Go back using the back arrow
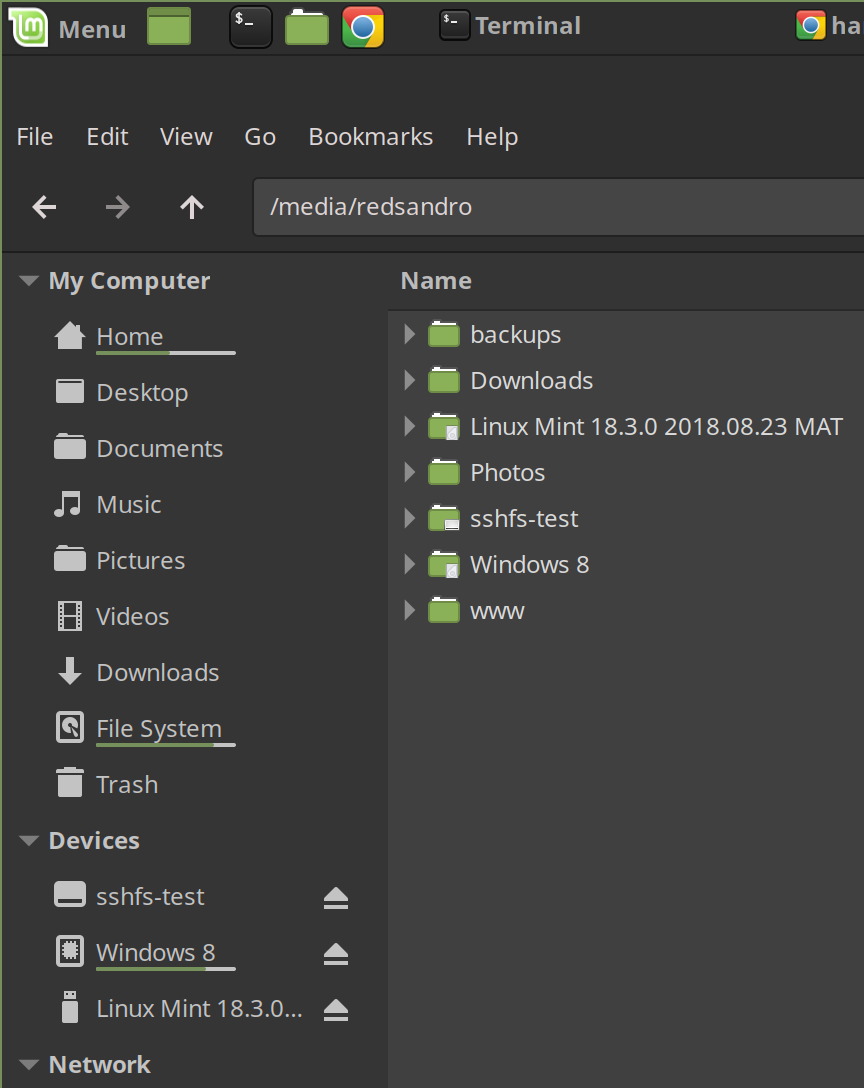Screen dimensions: 864x1088 (x=44, y=207)
